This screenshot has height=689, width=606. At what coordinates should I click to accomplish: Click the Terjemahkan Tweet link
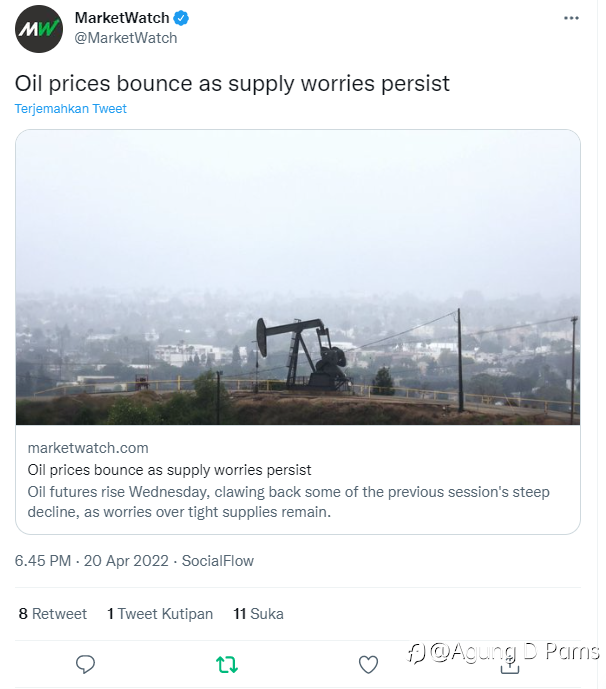[x=71, y=108]
